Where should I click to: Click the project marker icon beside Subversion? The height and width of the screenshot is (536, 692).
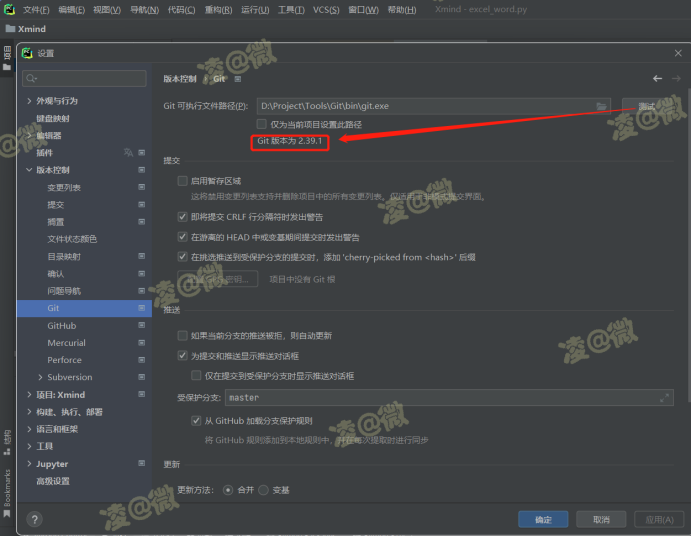(142, 377)
